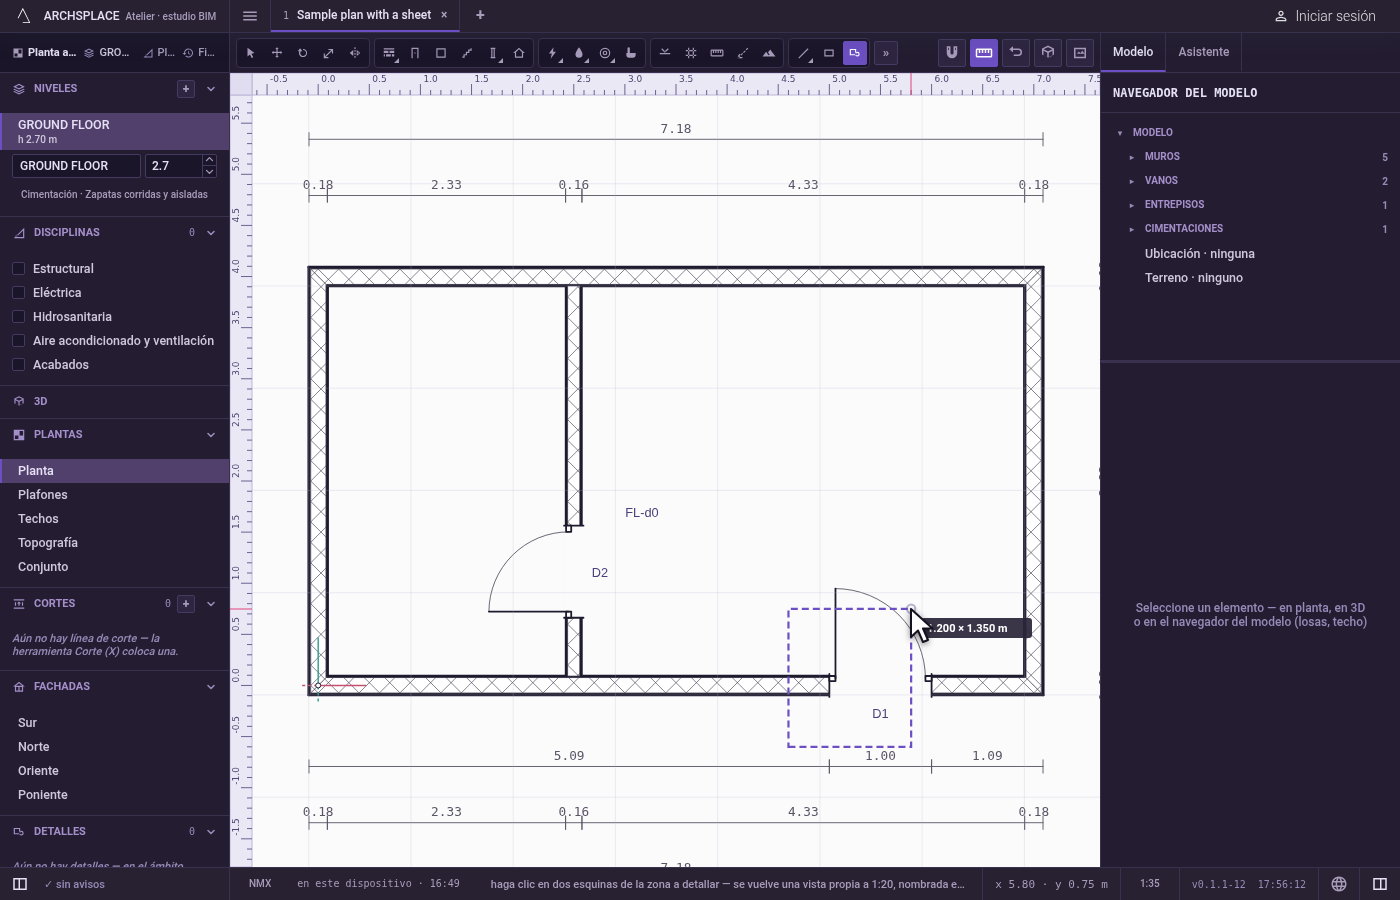Tick the Acabados checkbox
The image size is (1400, 900).
18,365
